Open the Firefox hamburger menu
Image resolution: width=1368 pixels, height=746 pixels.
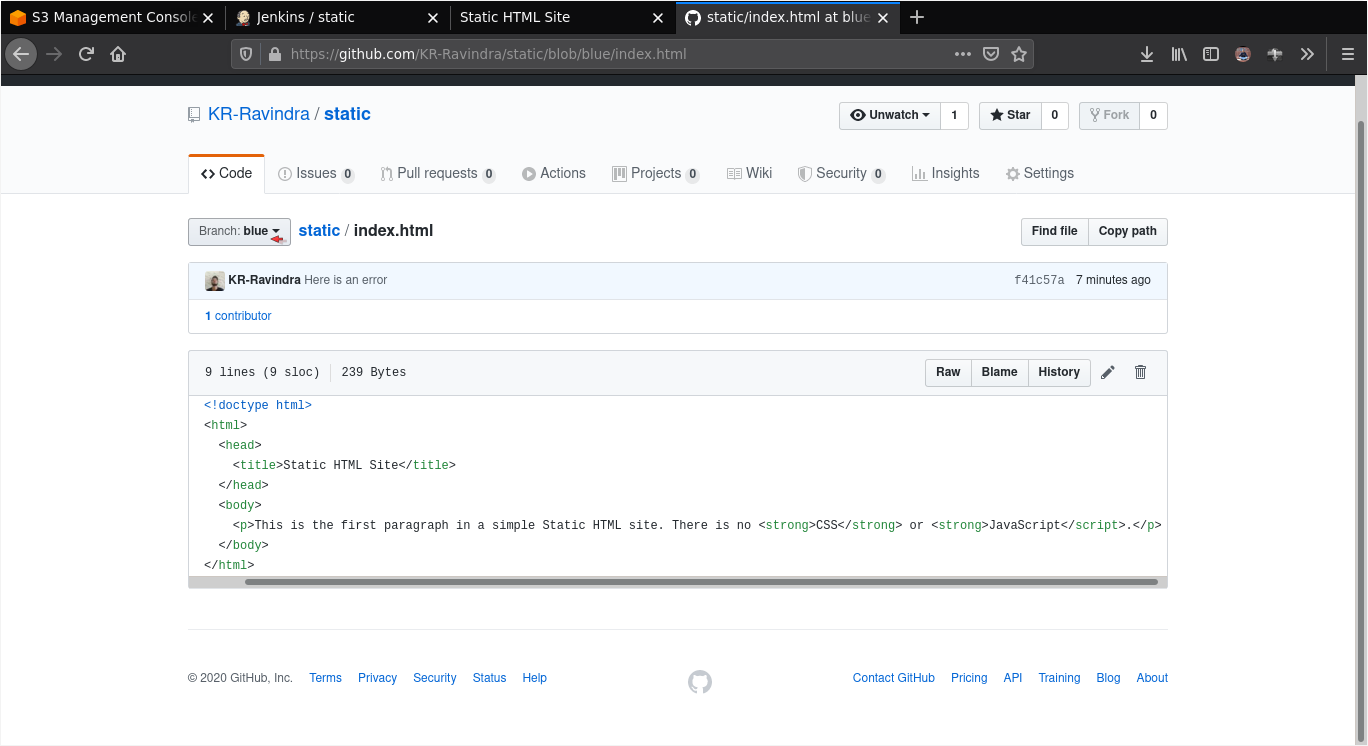pos(1348,54)
